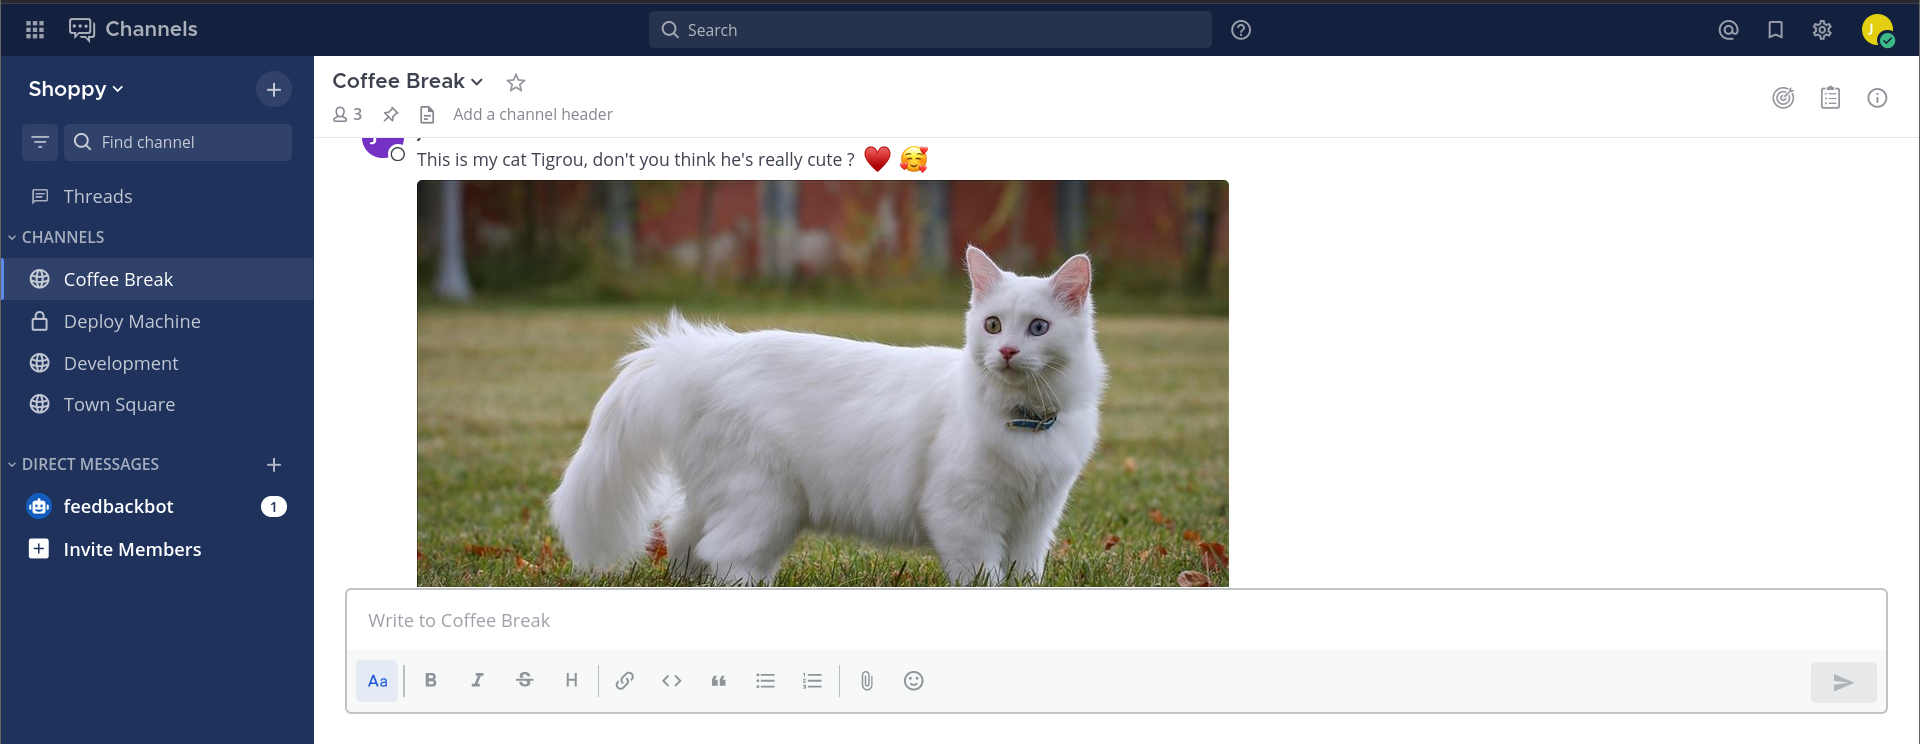Open saved posts bookmark icon
The image size is (1920, 744).
point(1775,30)
